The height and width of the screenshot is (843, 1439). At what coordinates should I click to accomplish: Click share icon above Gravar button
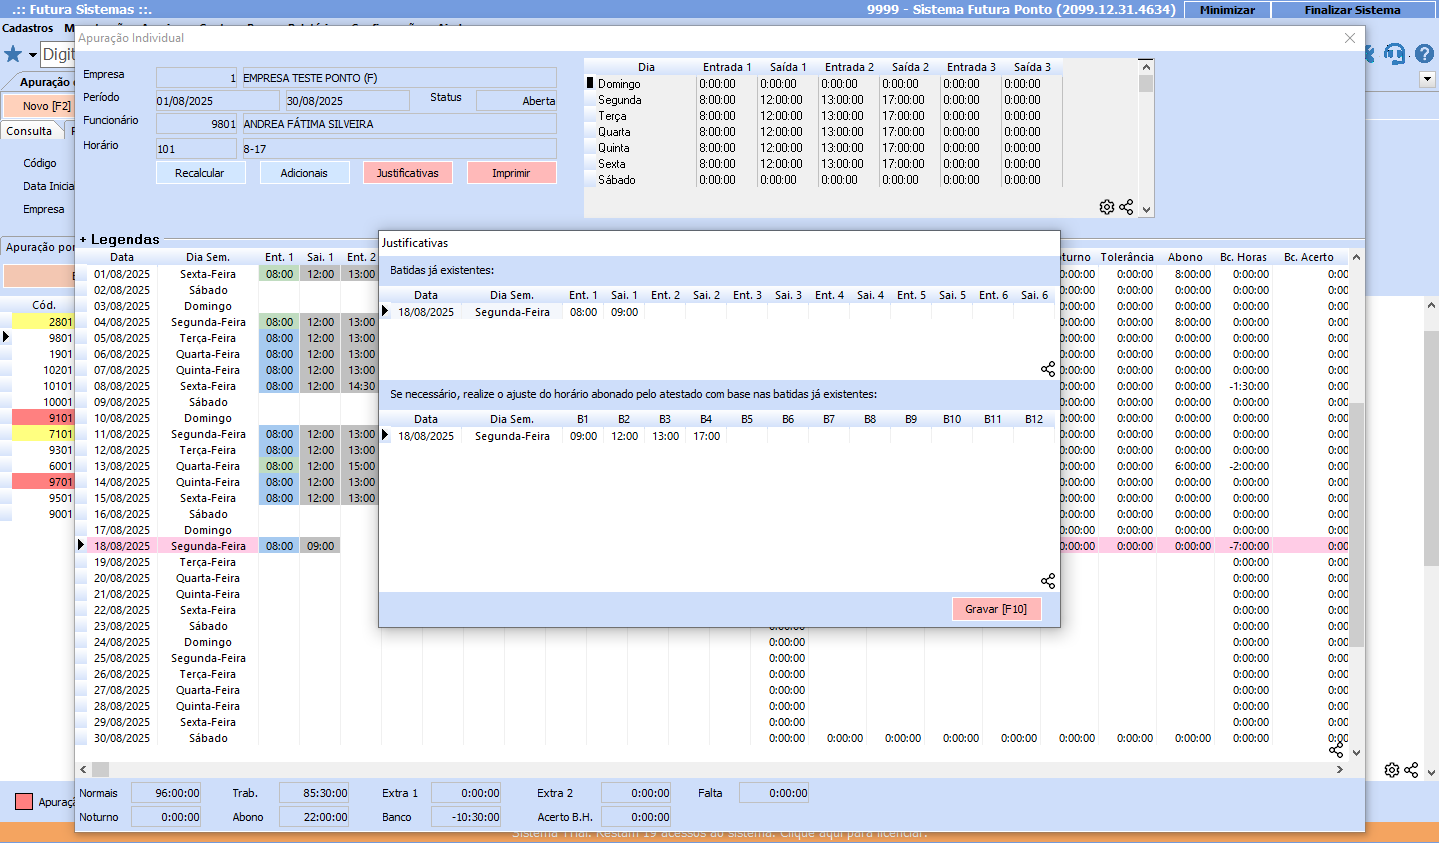[1047, 581]
